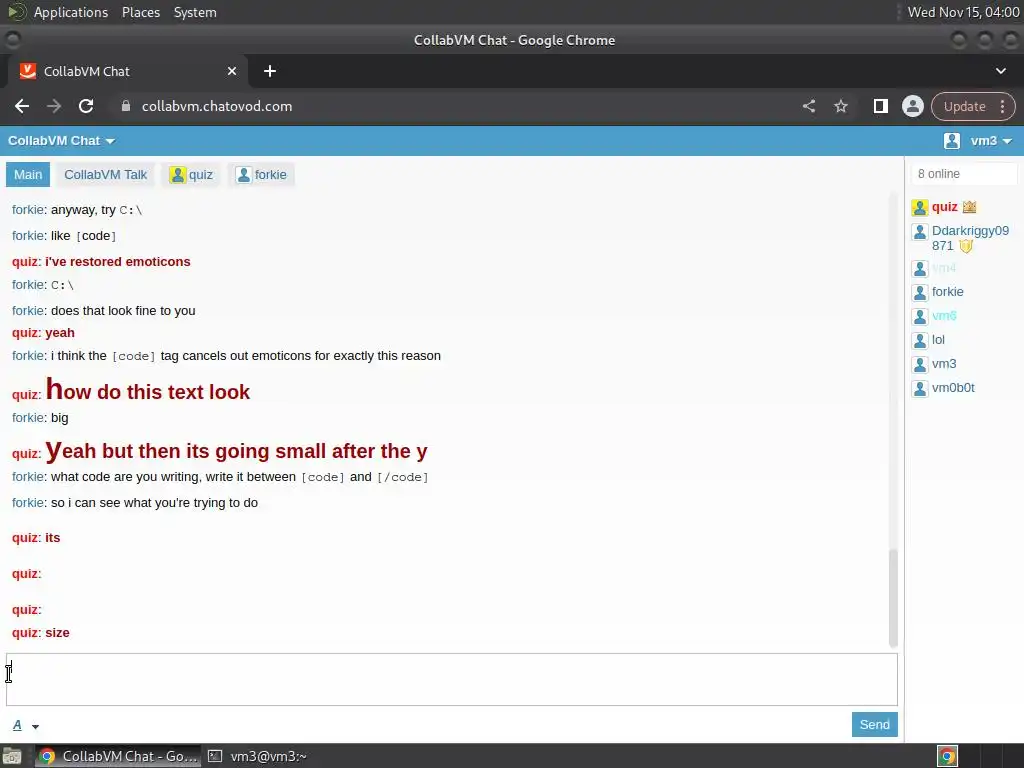Open Chrome profile avatar
This screenshot has height=768, width=1024.
click(x=912, y=106)
